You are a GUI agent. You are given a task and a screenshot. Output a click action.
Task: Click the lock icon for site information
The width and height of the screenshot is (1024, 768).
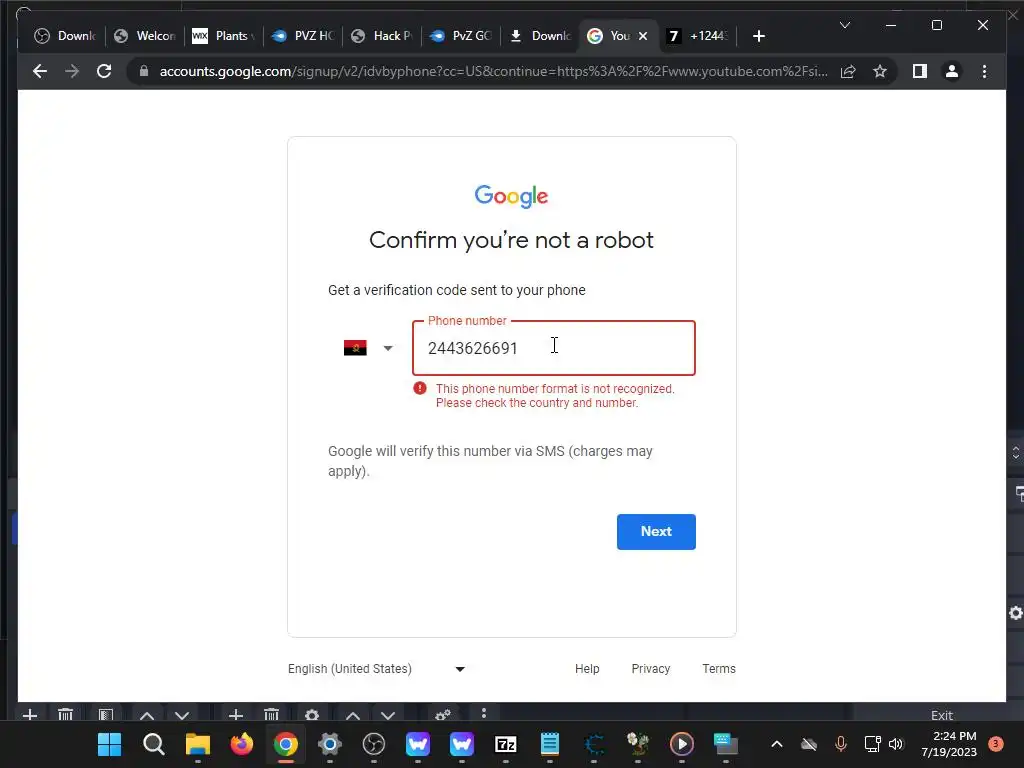(x=144, y=71)
